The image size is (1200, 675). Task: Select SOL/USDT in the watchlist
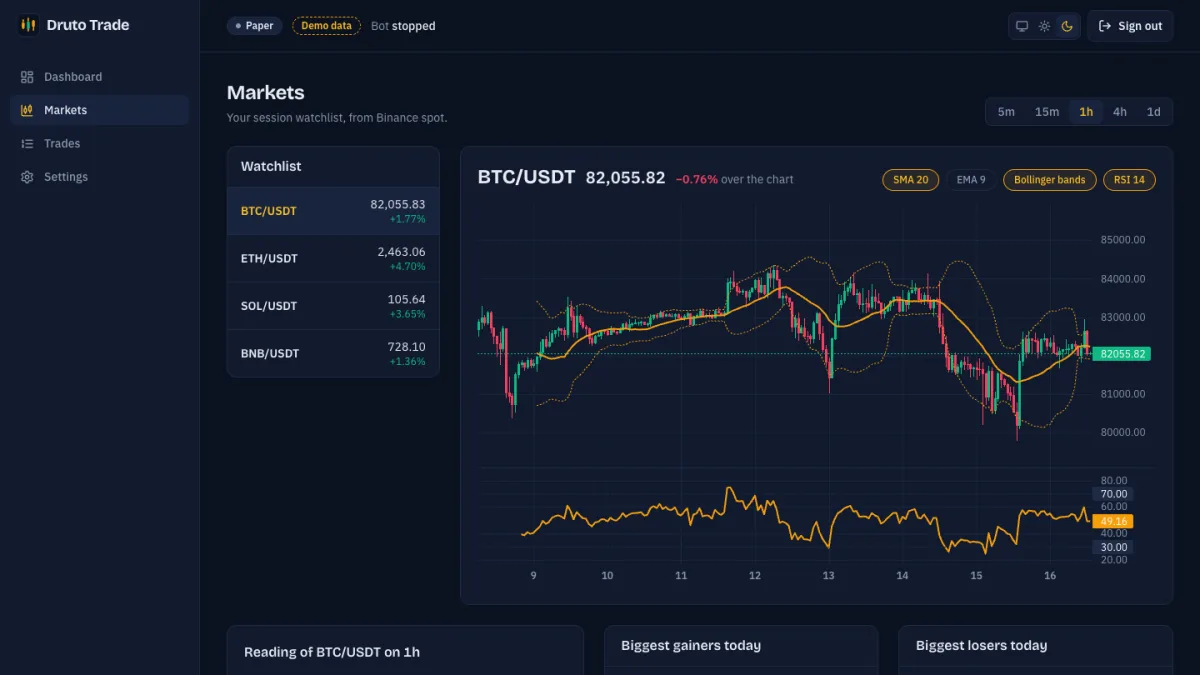(333, 306)
